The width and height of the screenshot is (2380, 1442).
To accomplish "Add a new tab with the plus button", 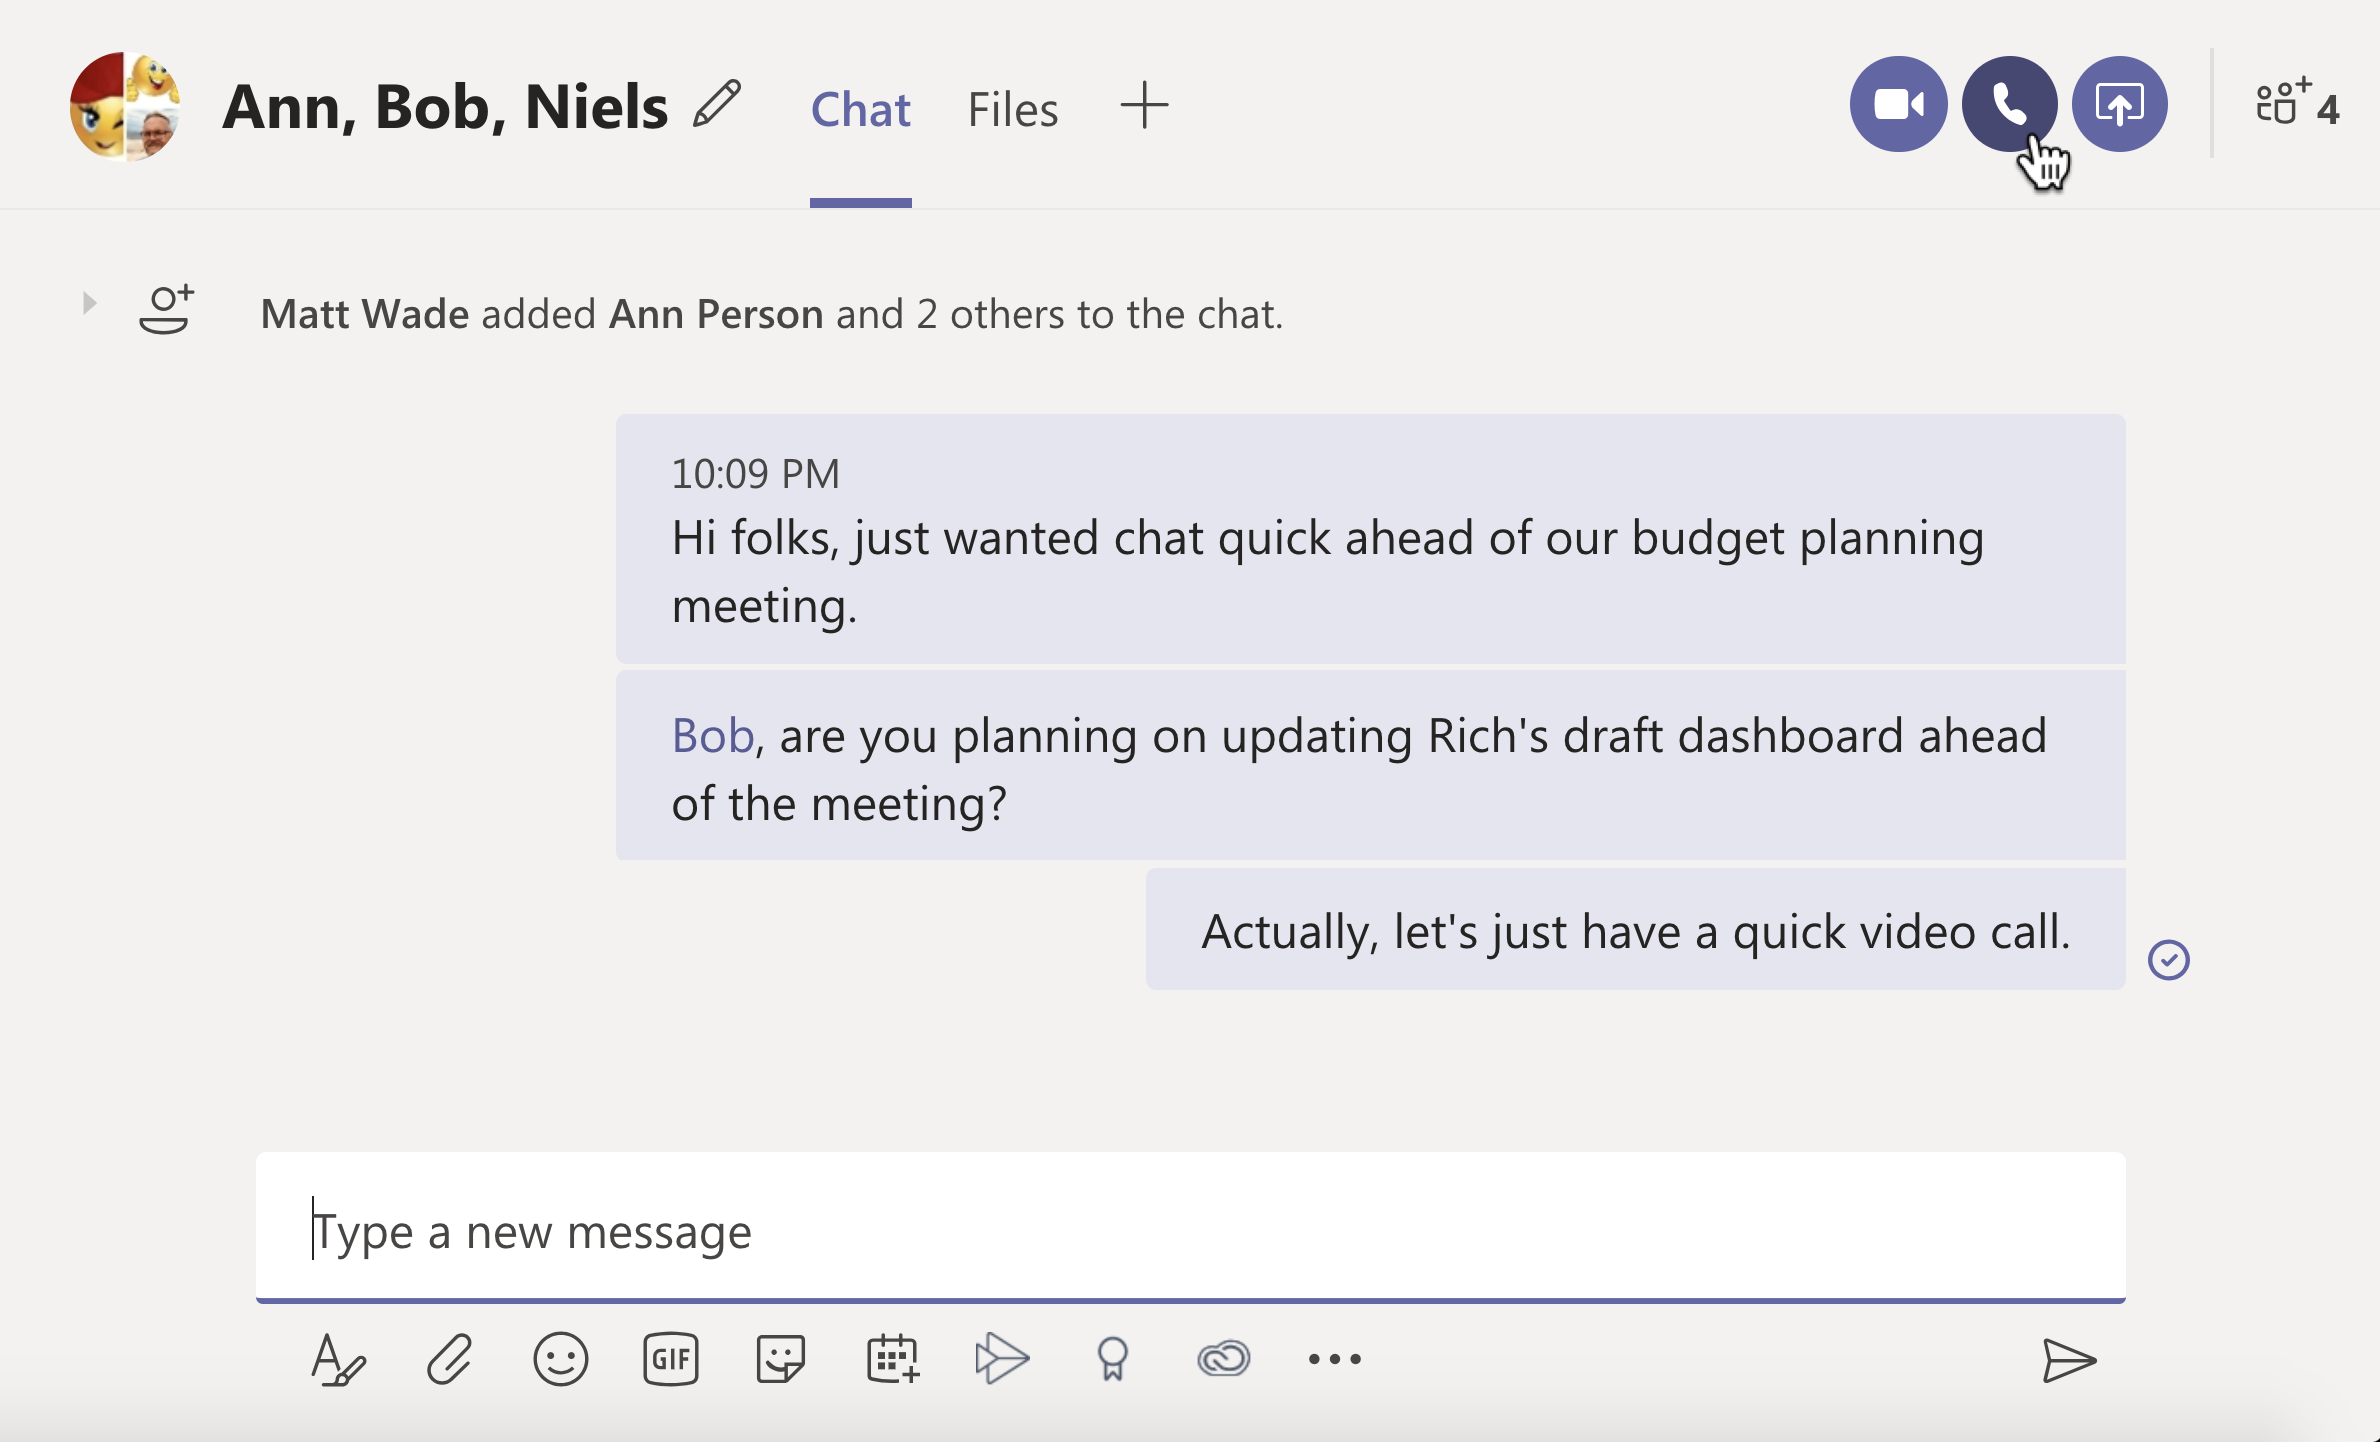I will [x=1143, y=105].
